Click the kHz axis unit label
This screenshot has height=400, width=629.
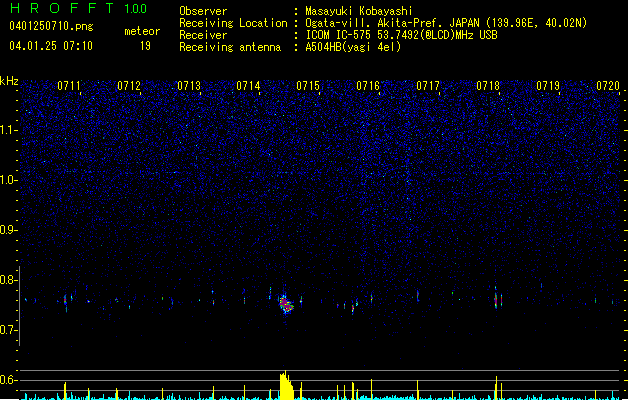(9, 81)
